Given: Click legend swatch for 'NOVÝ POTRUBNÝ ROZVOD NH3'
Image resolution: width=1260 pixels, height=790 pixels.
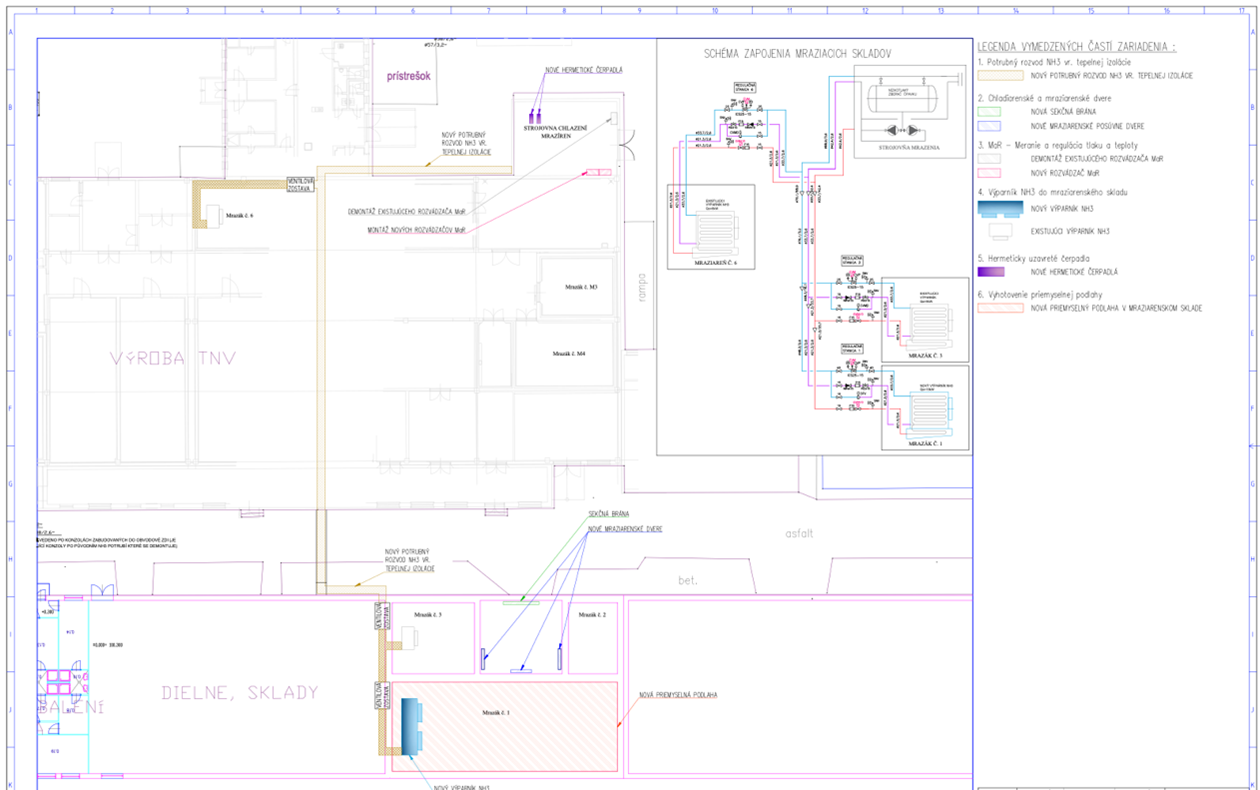Looking at the screenshot, I should click(1001, 75).
